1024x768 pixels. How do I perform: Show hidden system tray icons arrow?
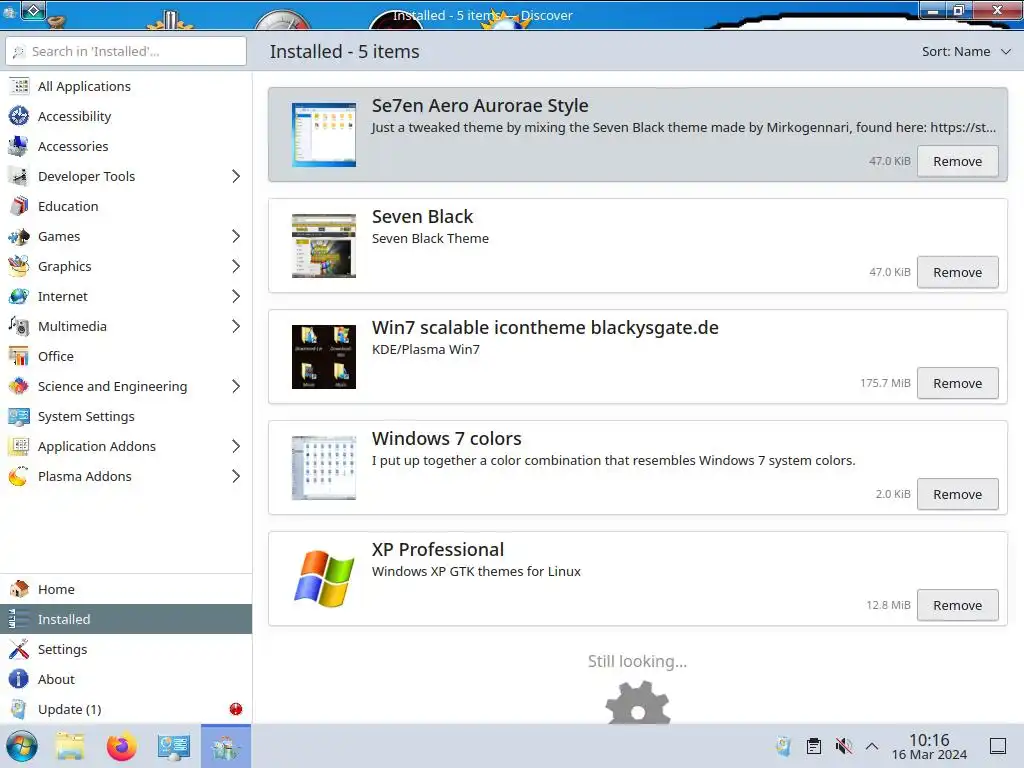pos(872,746)
